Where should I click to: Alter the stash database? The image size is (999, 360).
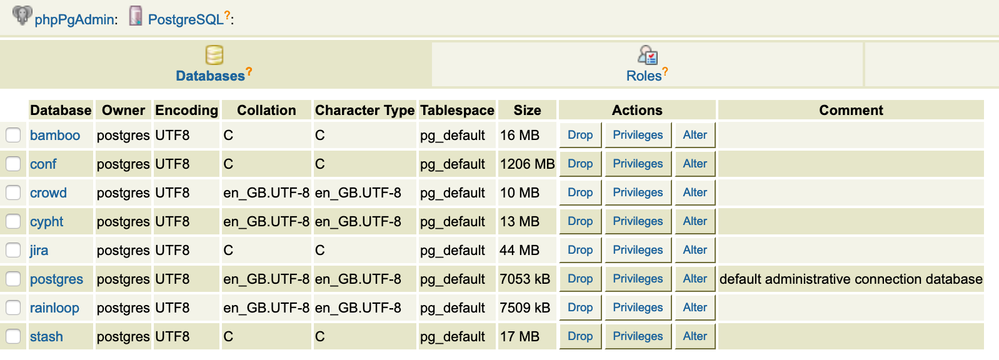pos(694,336)
